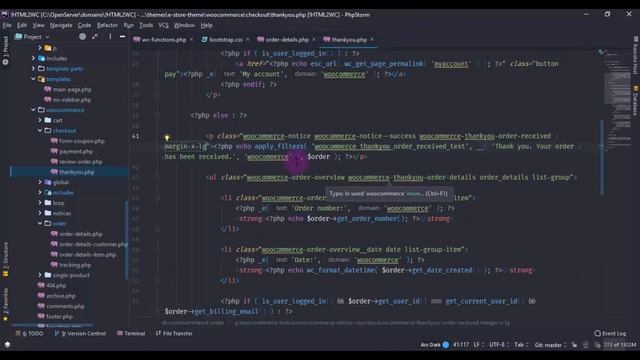This screenshot has height=360, width=640.
Task: Open the TODO tool window
Action: 30,333
